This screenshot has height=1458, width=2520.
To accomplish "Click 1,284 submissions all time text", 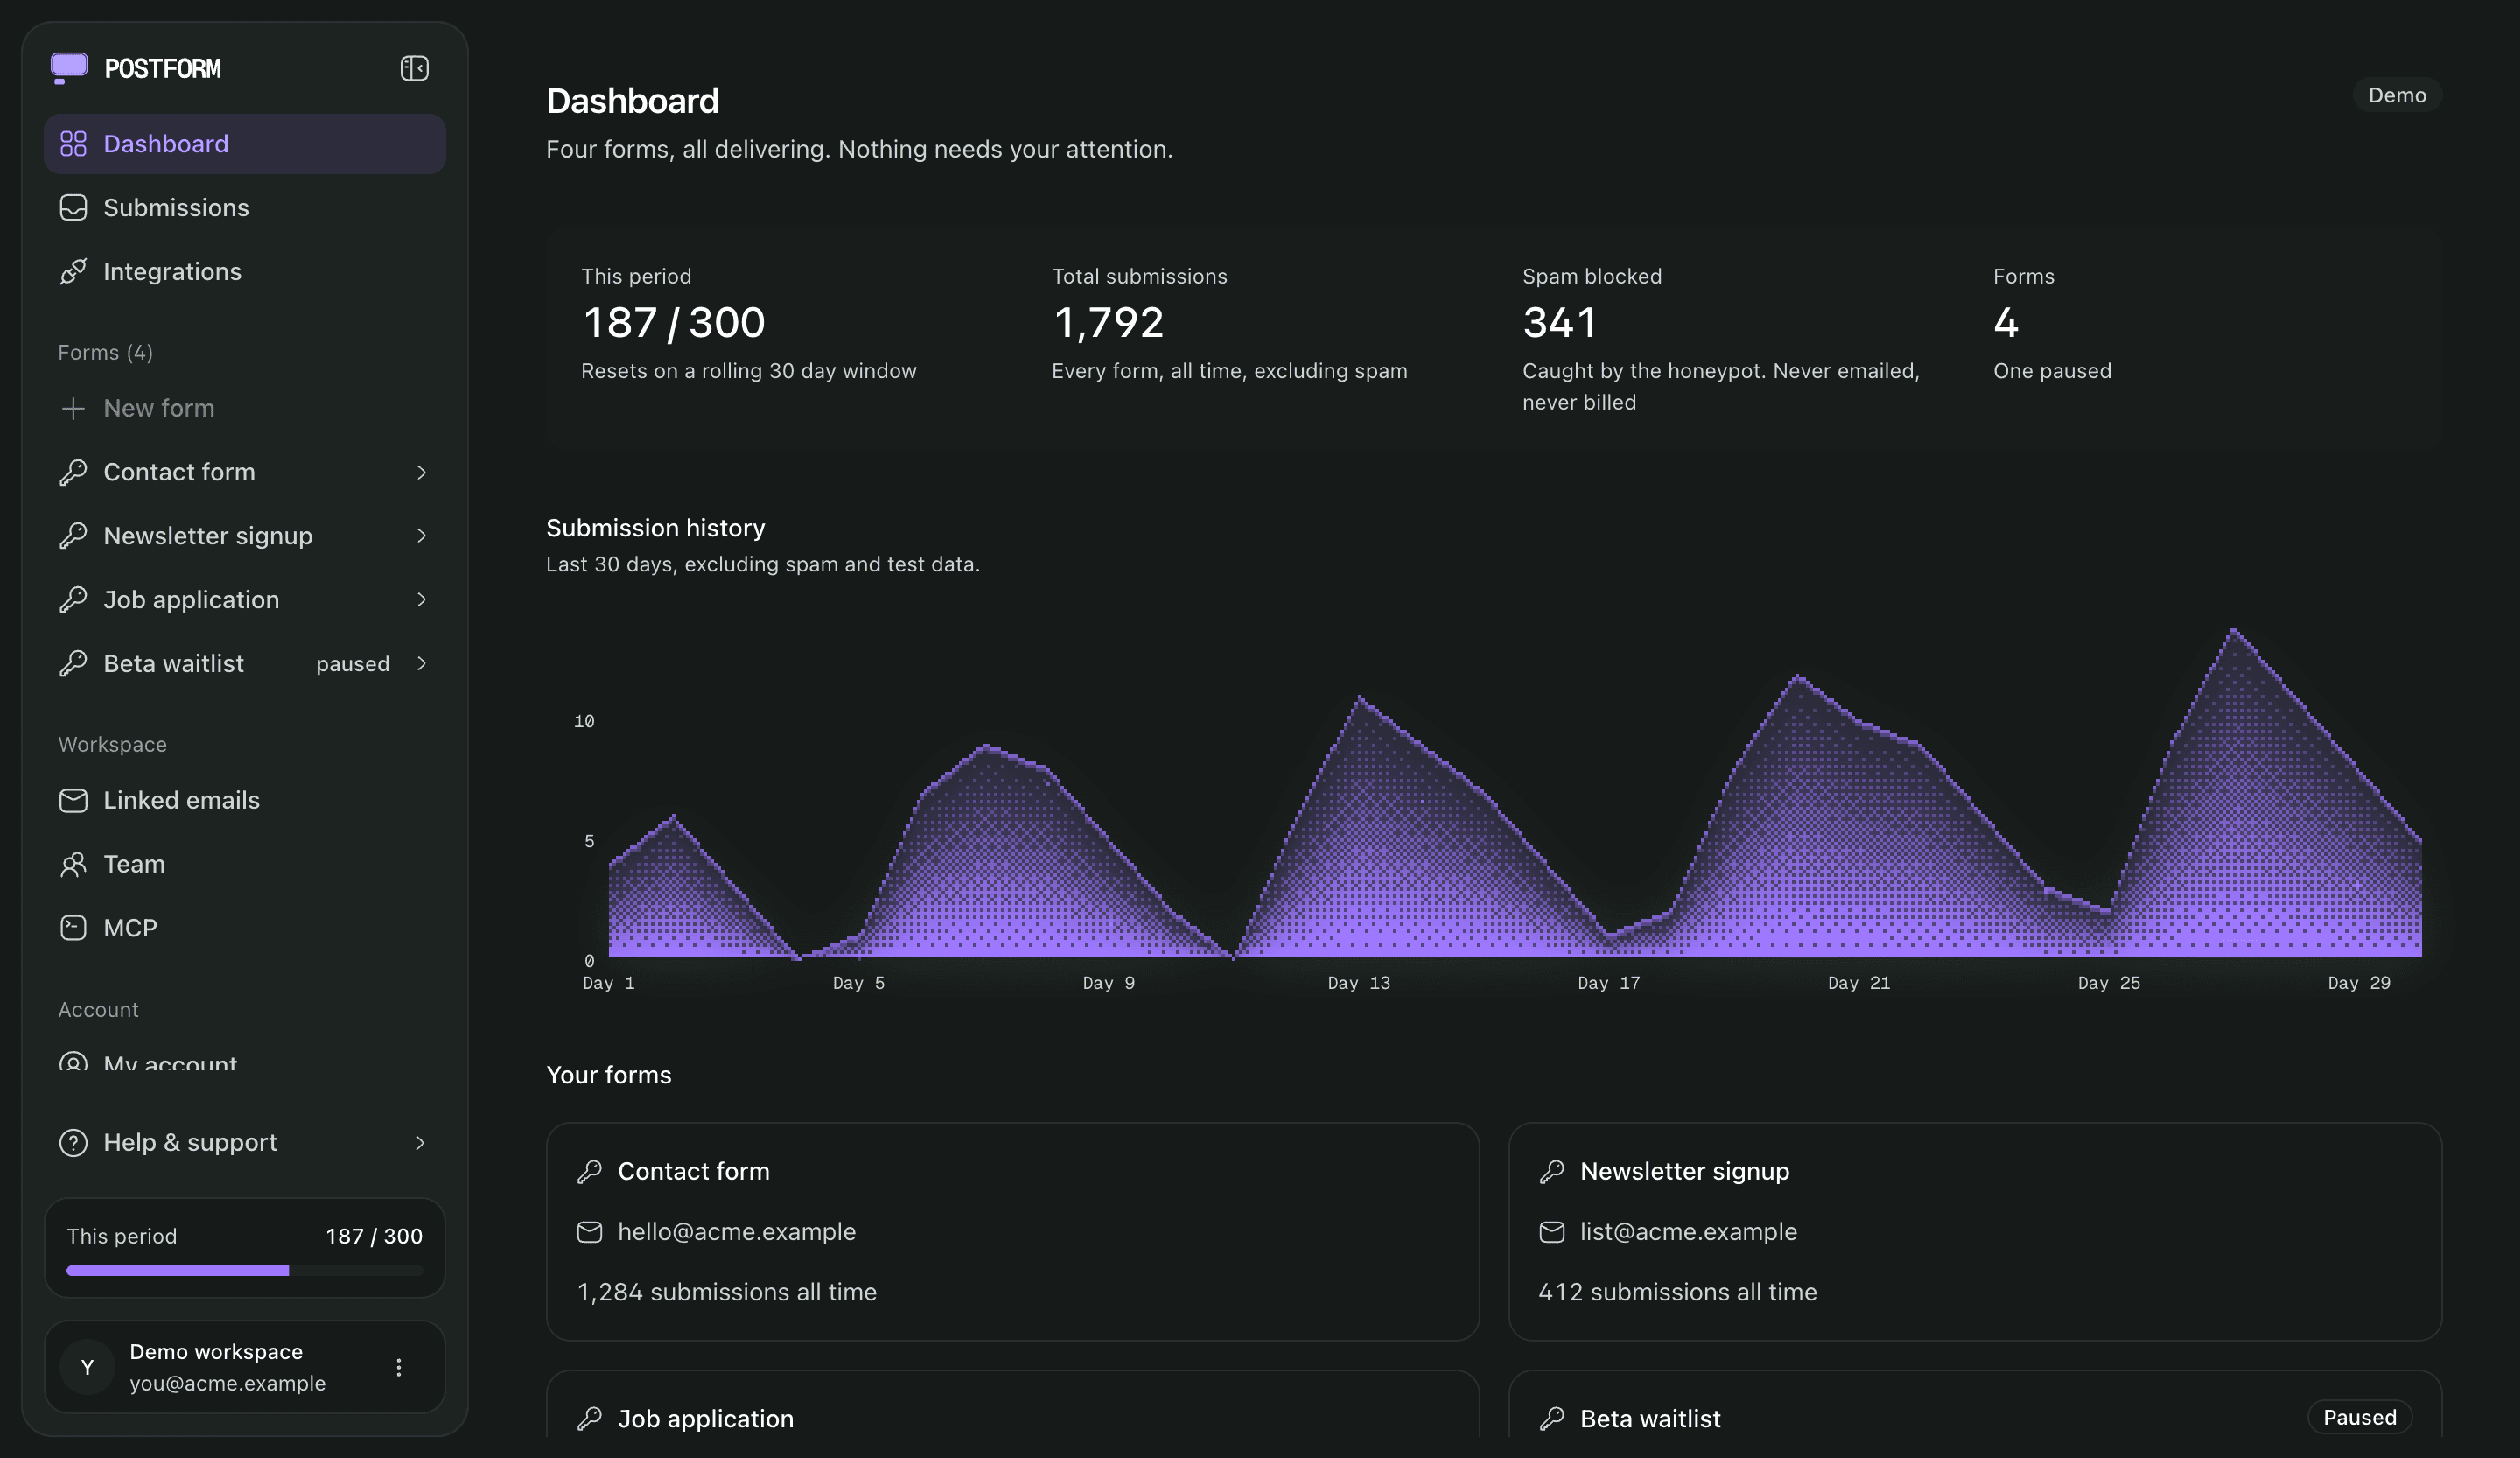I will (727, 1292).
